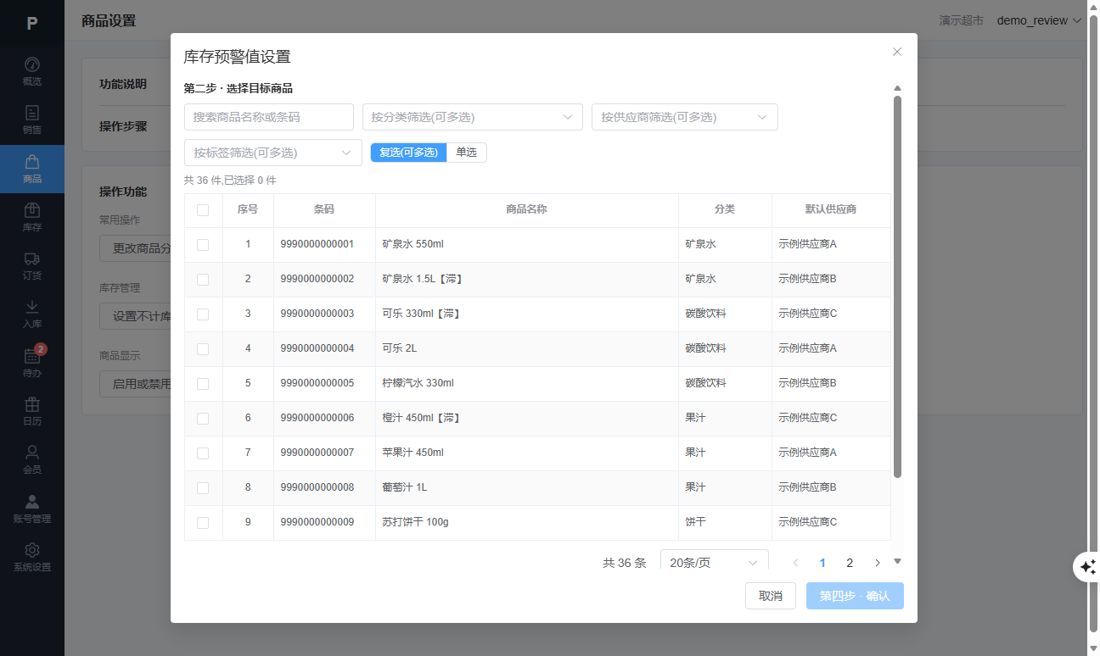
Task: Check the box for 可乐 2L row
Action: 203,349
